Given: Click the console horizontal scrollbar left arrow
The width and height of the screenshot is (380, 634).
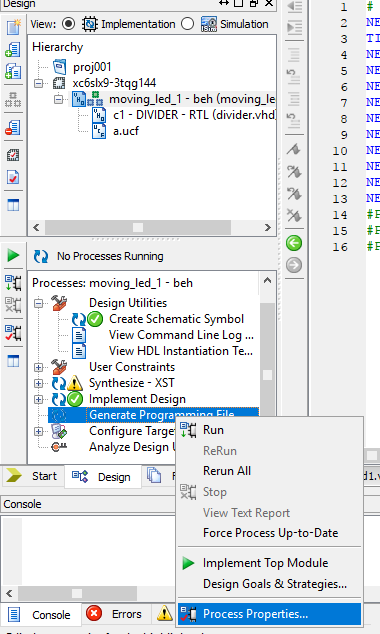Looking at the screenshot, I should tap(9, 593).
